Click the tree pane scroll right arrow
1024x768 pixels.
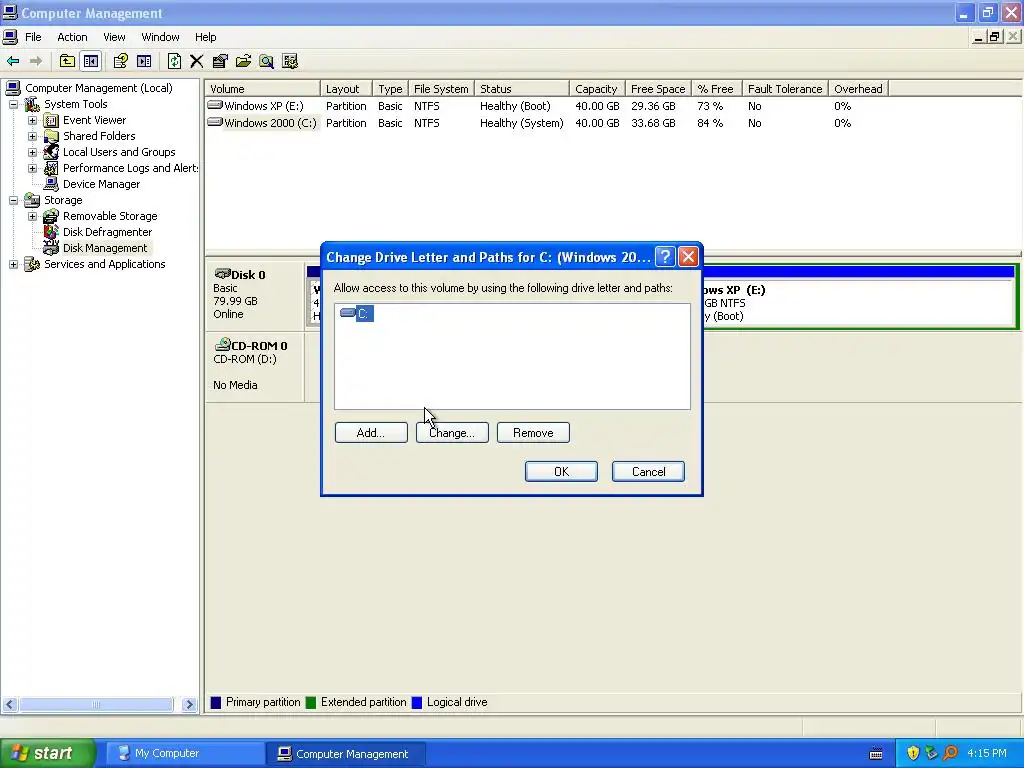[189, 705]
